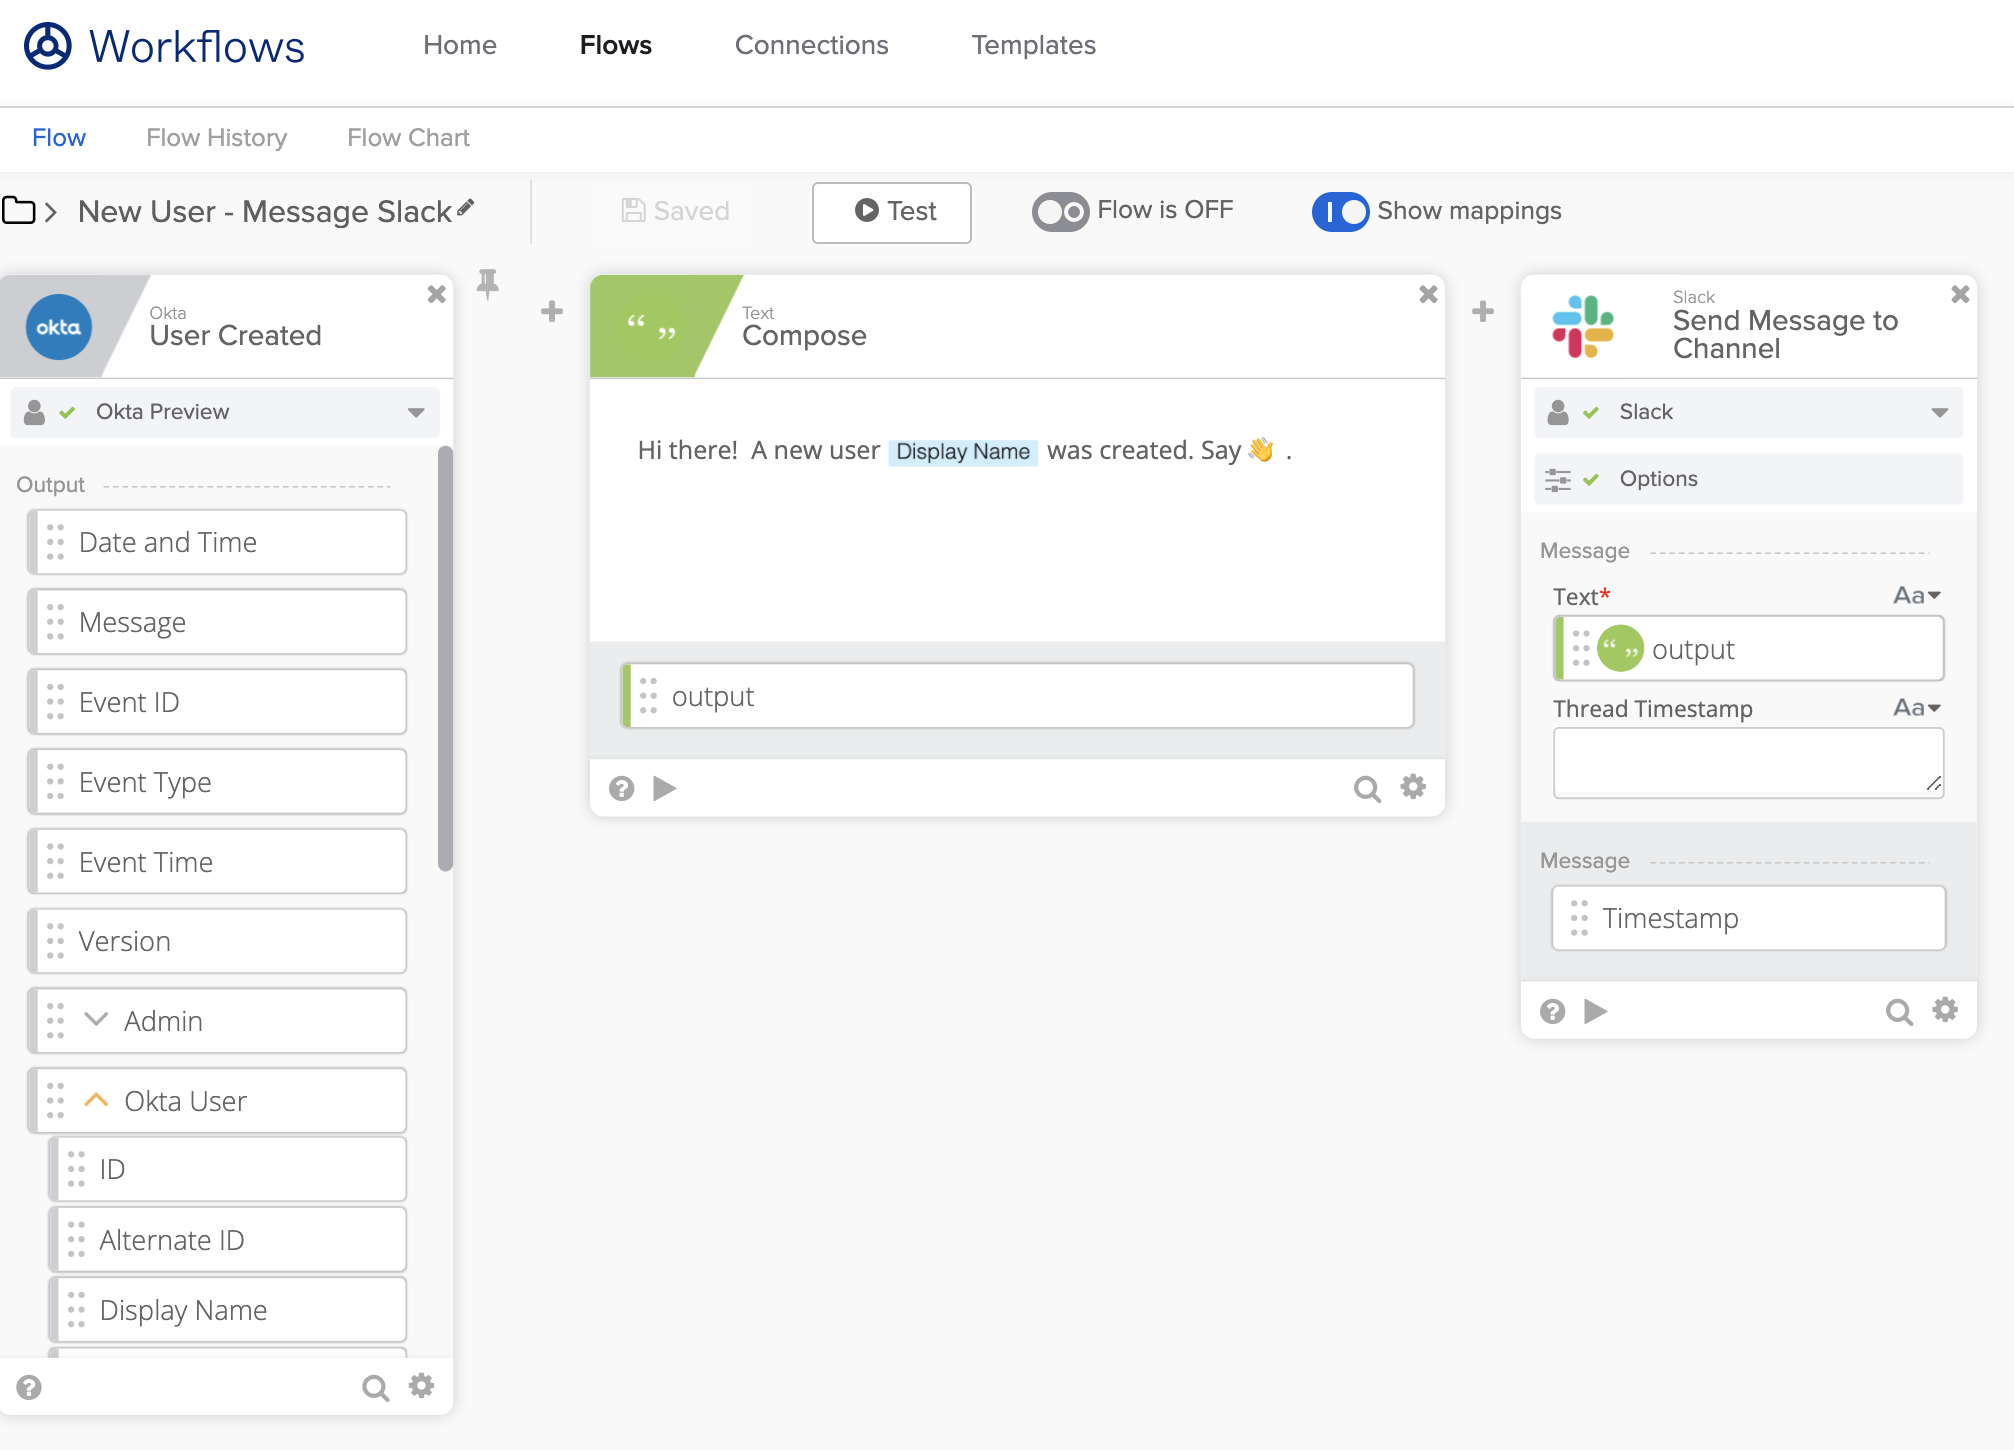Click the Thread Timestamp input field
The width and height of the screenshot is (2014, 1450).
[x=1747, y=762]
